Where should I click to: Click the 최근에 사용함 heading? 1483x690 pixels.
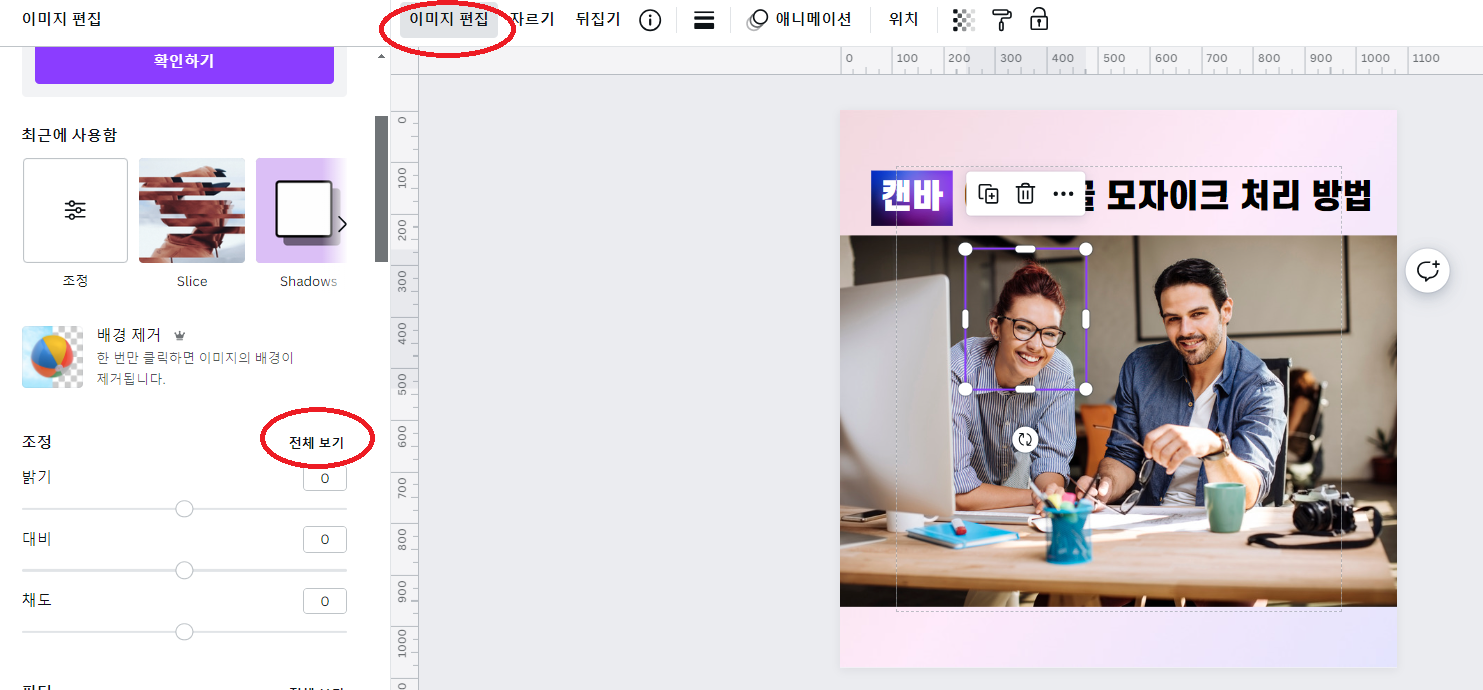pos(69,135)
